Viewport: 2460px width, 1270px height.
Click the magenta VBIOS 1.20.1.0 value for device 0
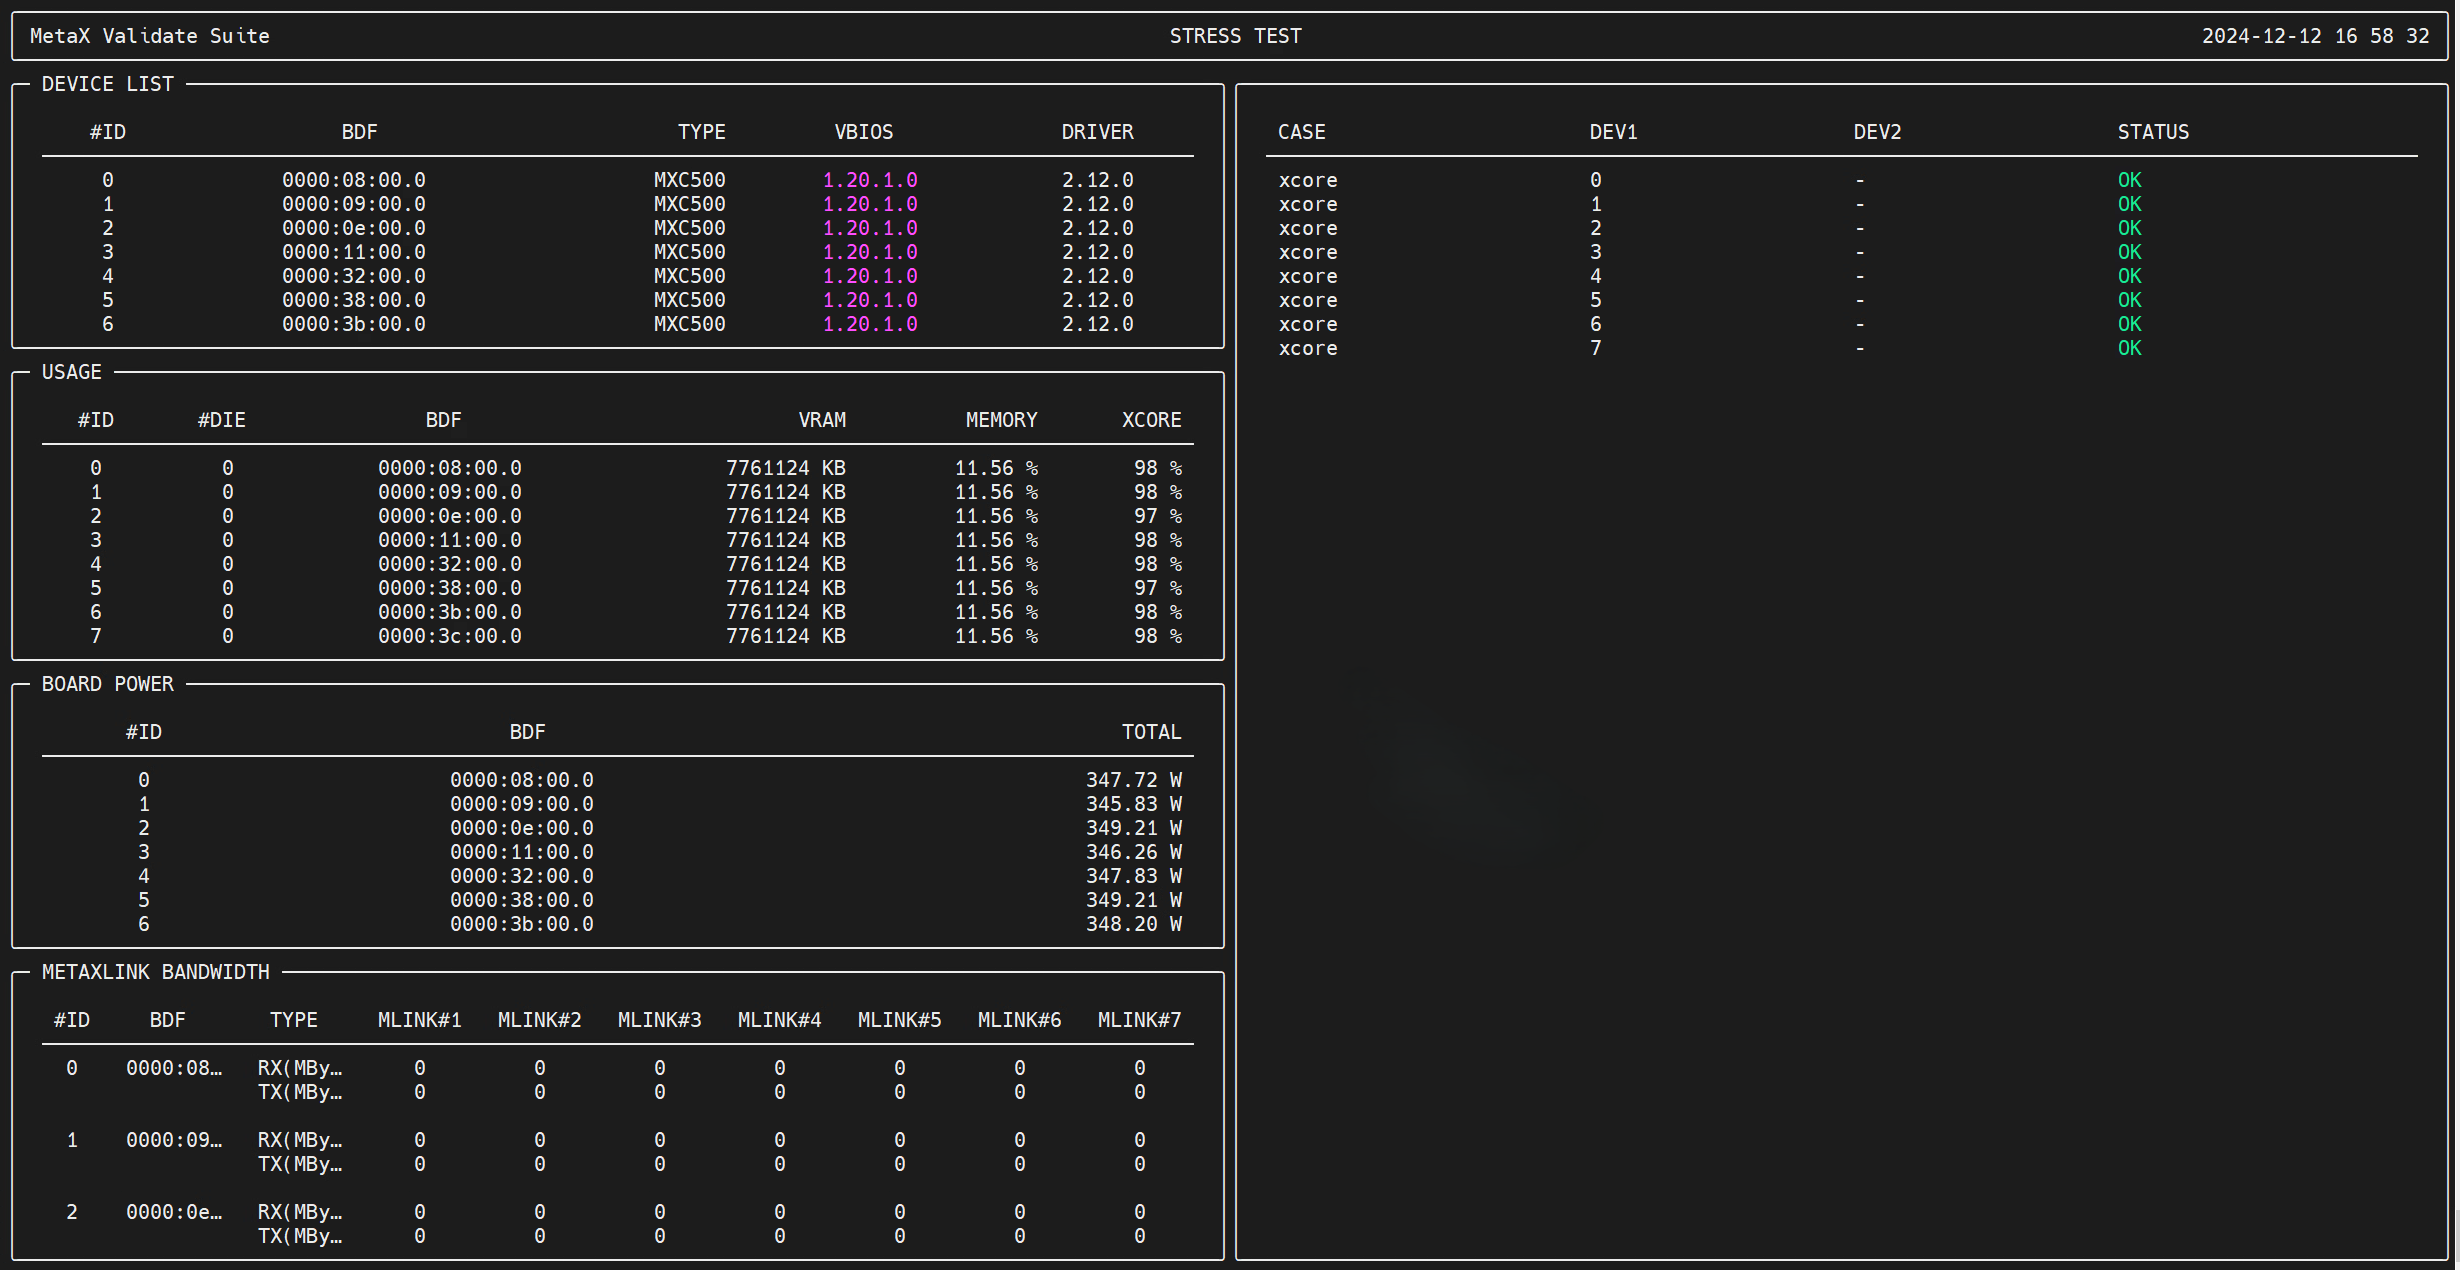869,180
